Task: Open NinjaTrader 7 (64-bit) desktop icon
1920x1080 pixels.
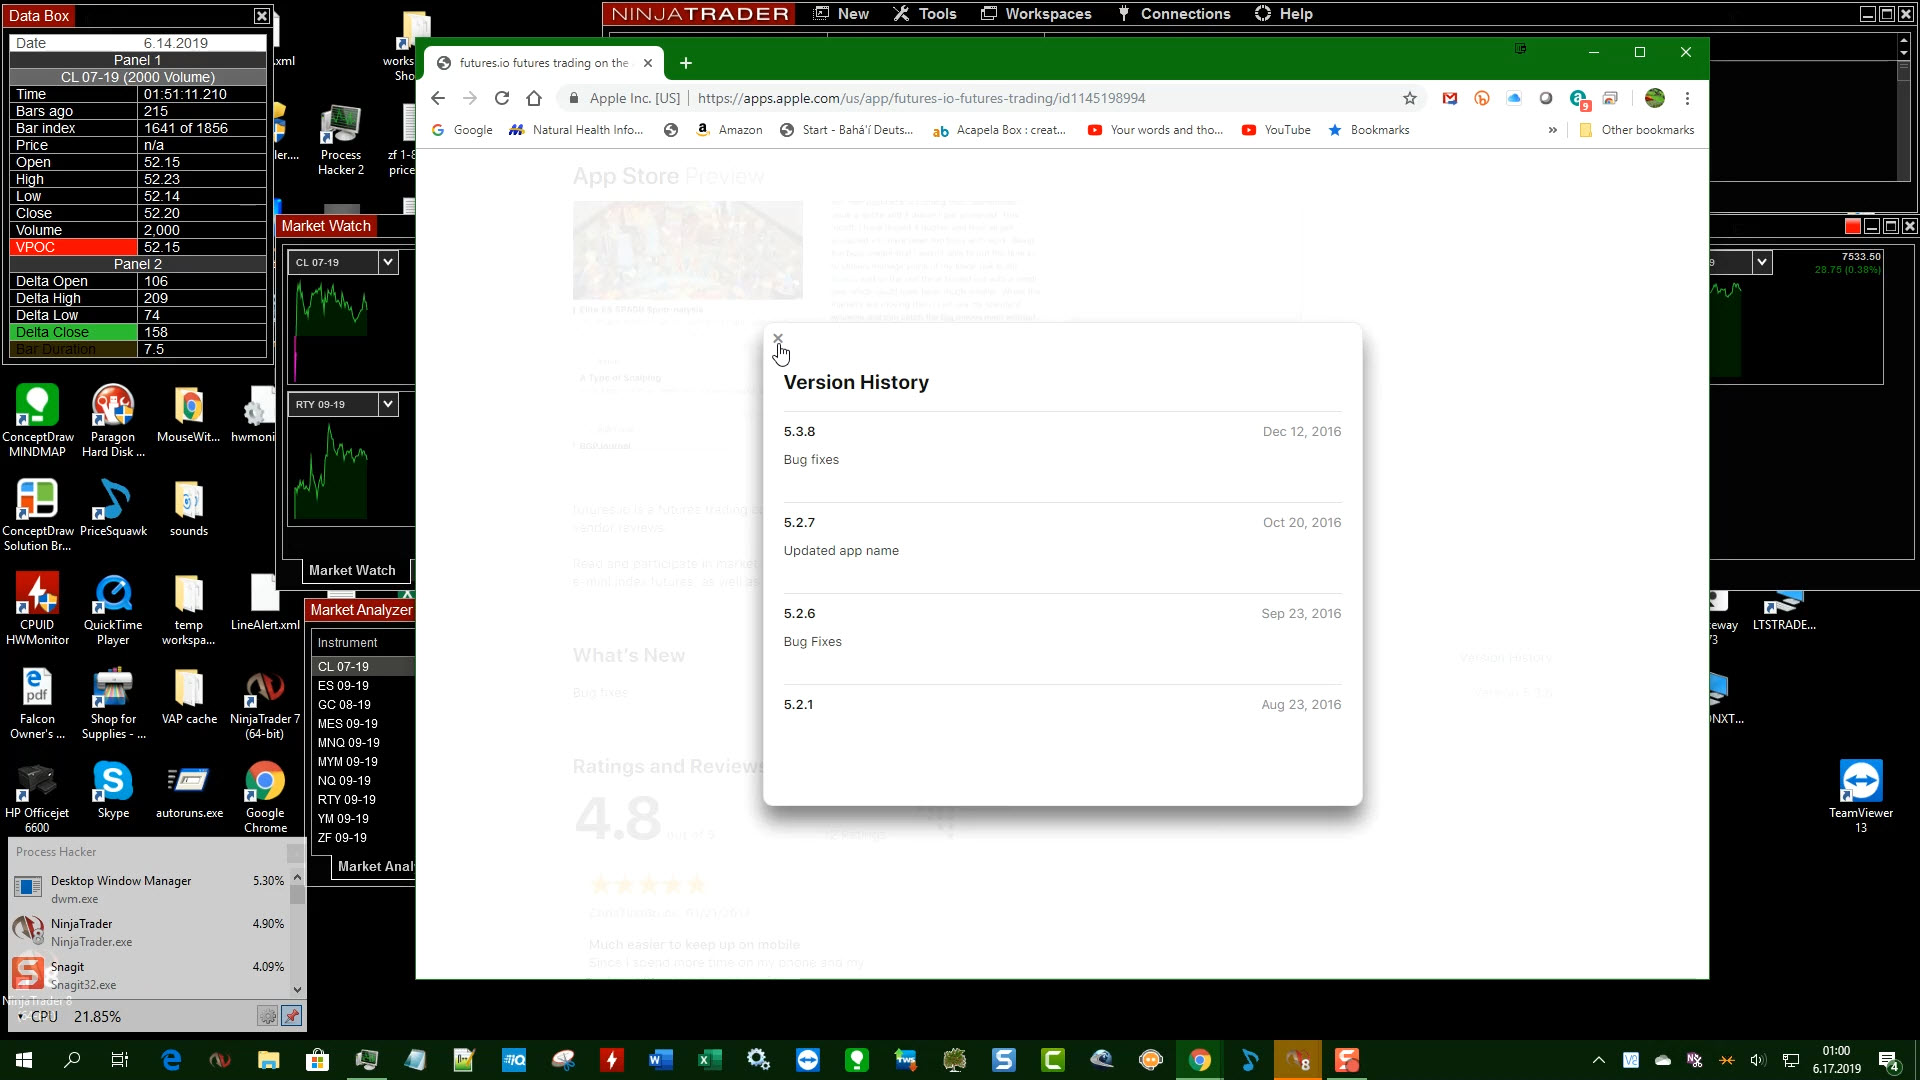Action: pos(265,704)
